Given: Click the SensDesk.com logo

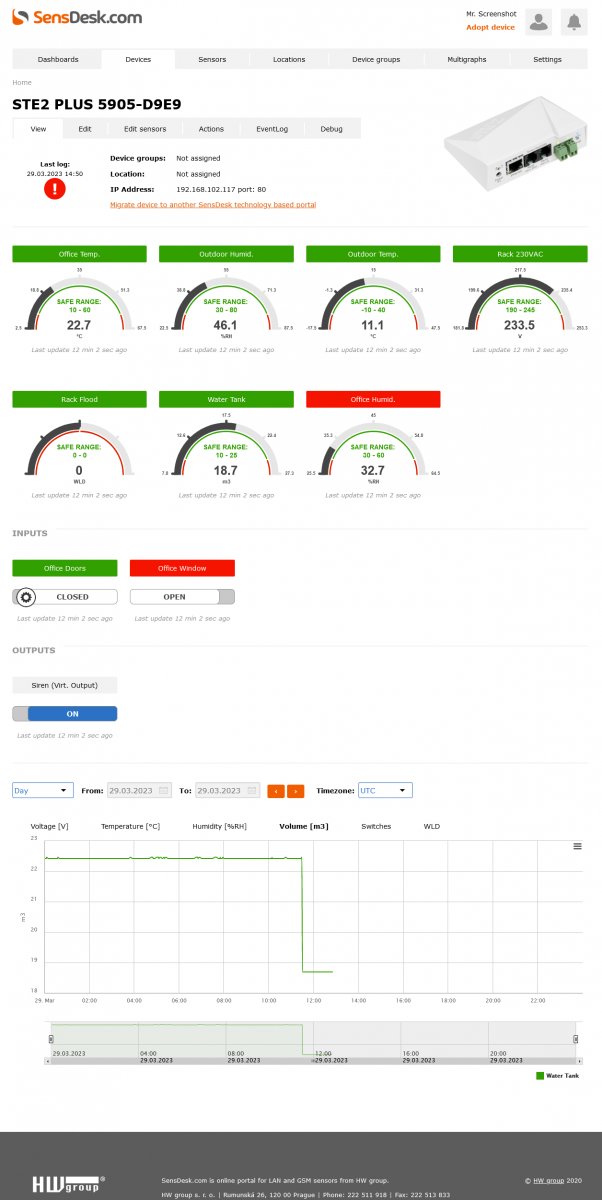Looking at the screenshot, I should 77,17.
